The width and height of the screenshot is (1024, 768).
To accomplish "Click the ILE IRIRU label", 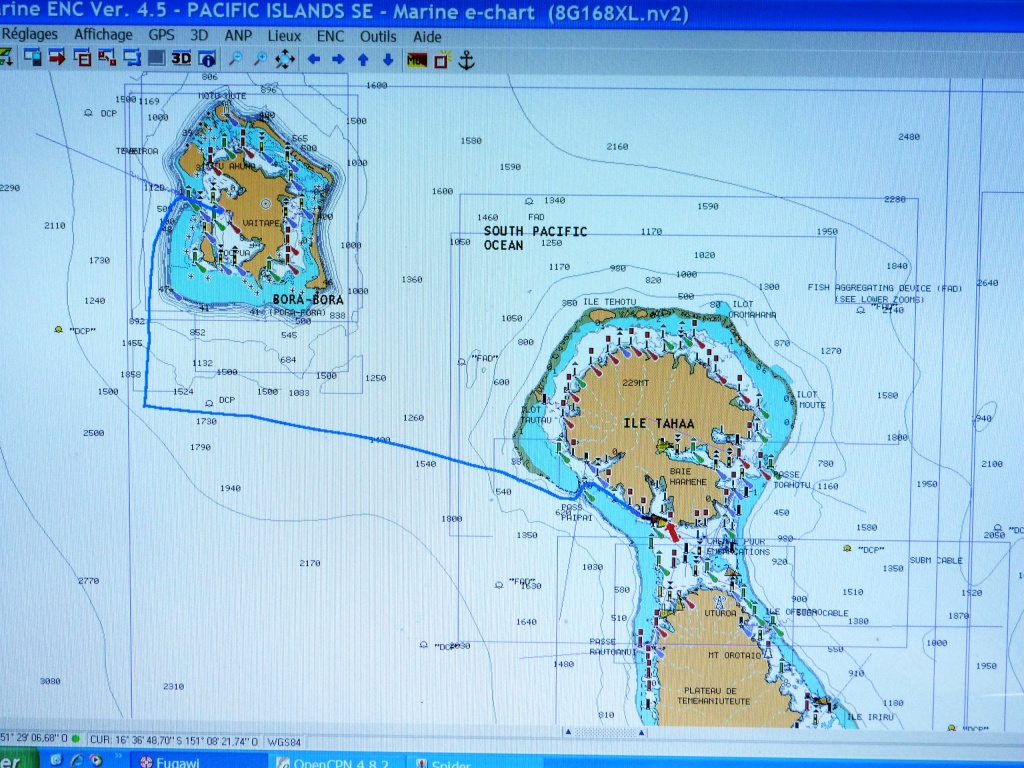I will pos(870,716).
